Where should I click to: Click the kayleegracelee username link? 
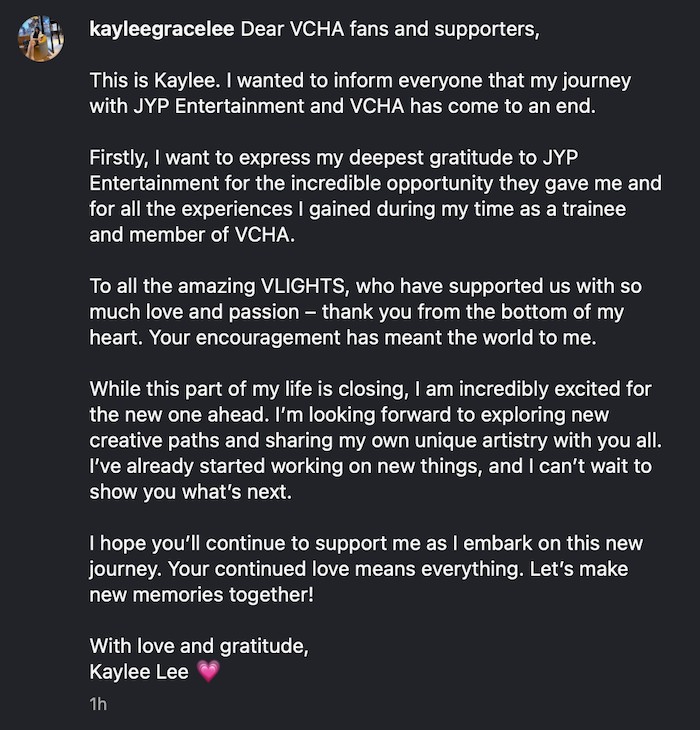coord(162,29)
